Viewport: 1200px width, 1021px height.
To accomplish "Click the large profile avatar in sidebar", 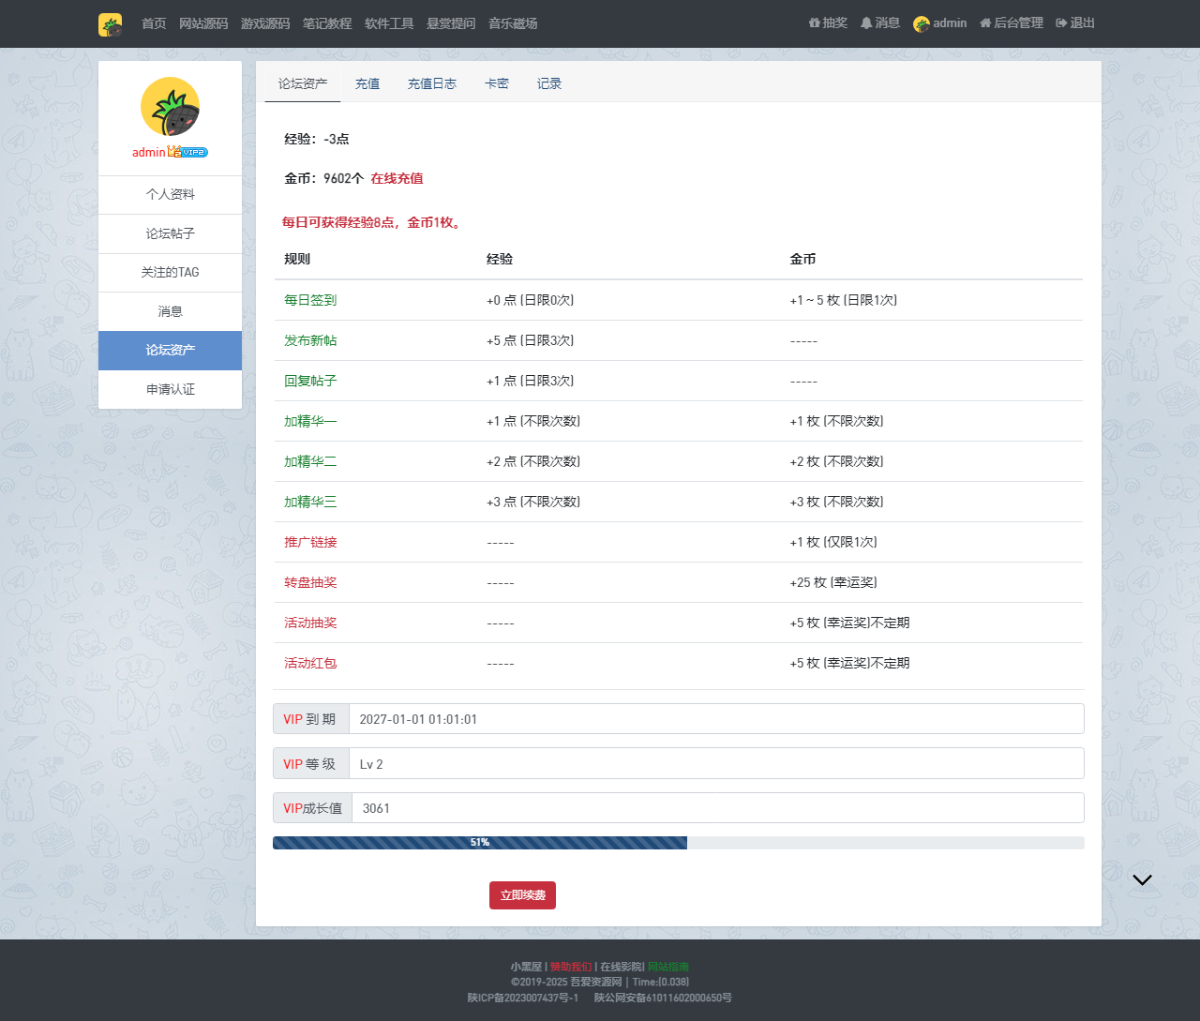I will point(170,107).
